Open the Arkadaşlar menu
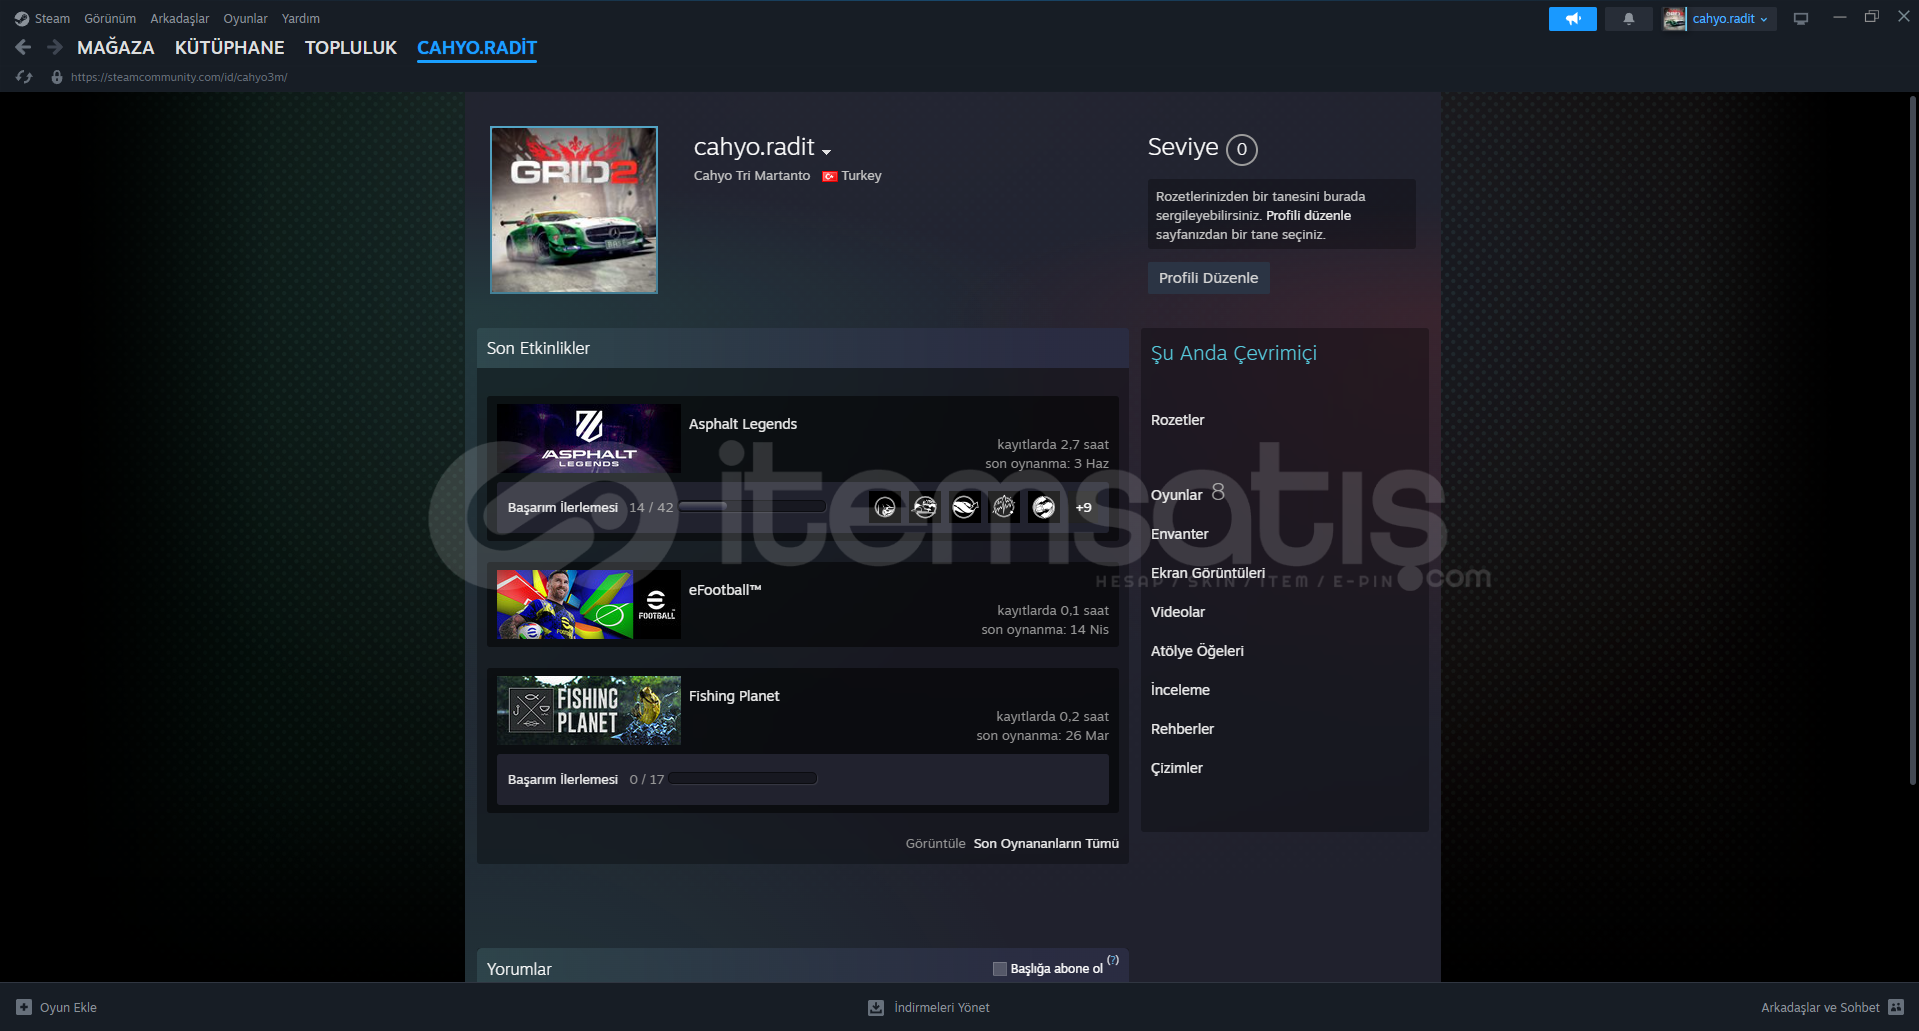Image resolution: width=1919 pixels, height=1031 pixels. pos(180,19)
